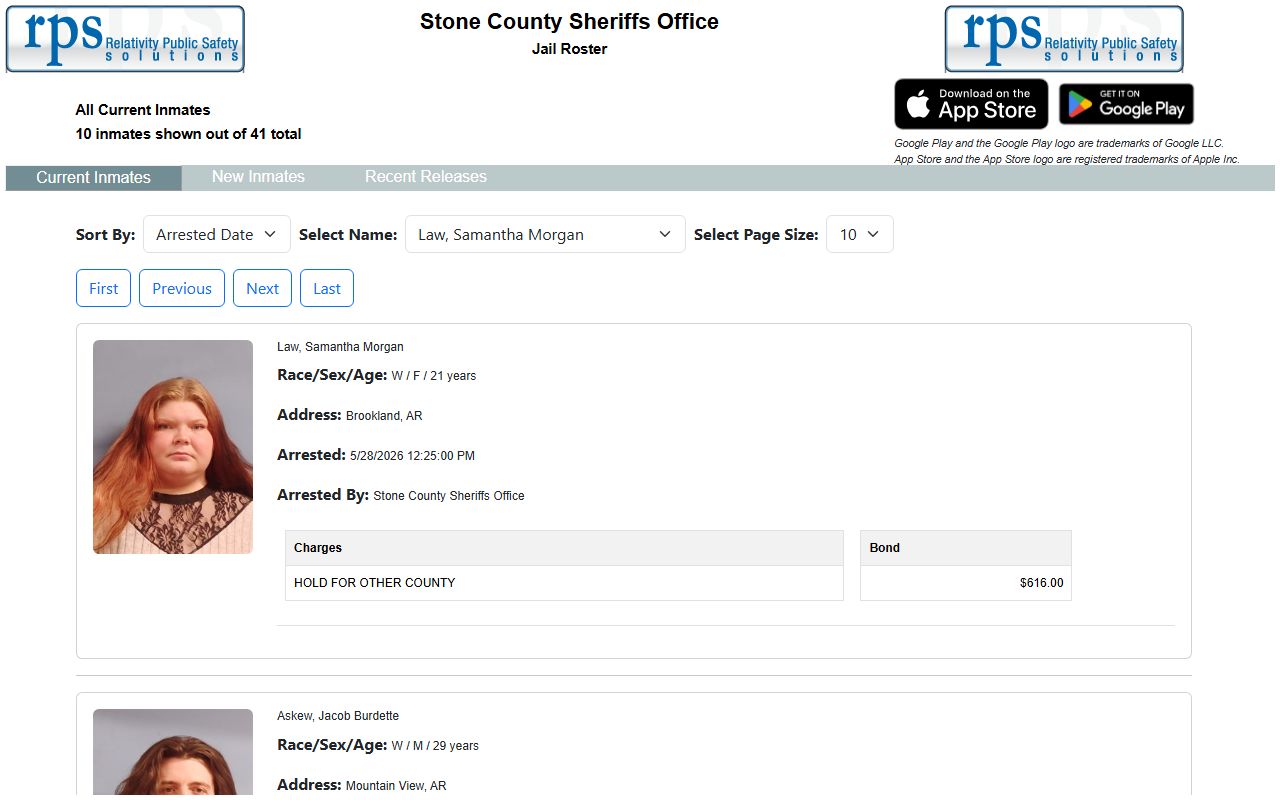Click the Next page button

point(262,288)
